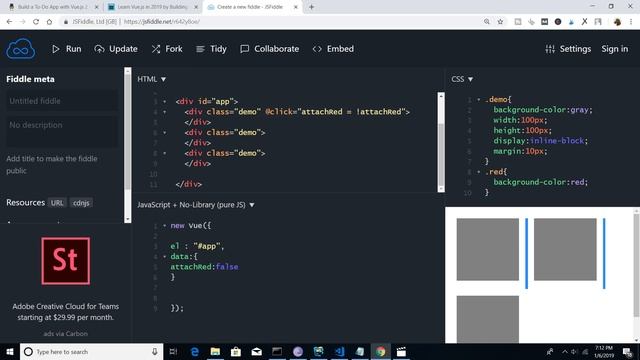Click the Update button
Image resolution: width=640 pixels, height=360 pixels.
[x=116, y=49]
